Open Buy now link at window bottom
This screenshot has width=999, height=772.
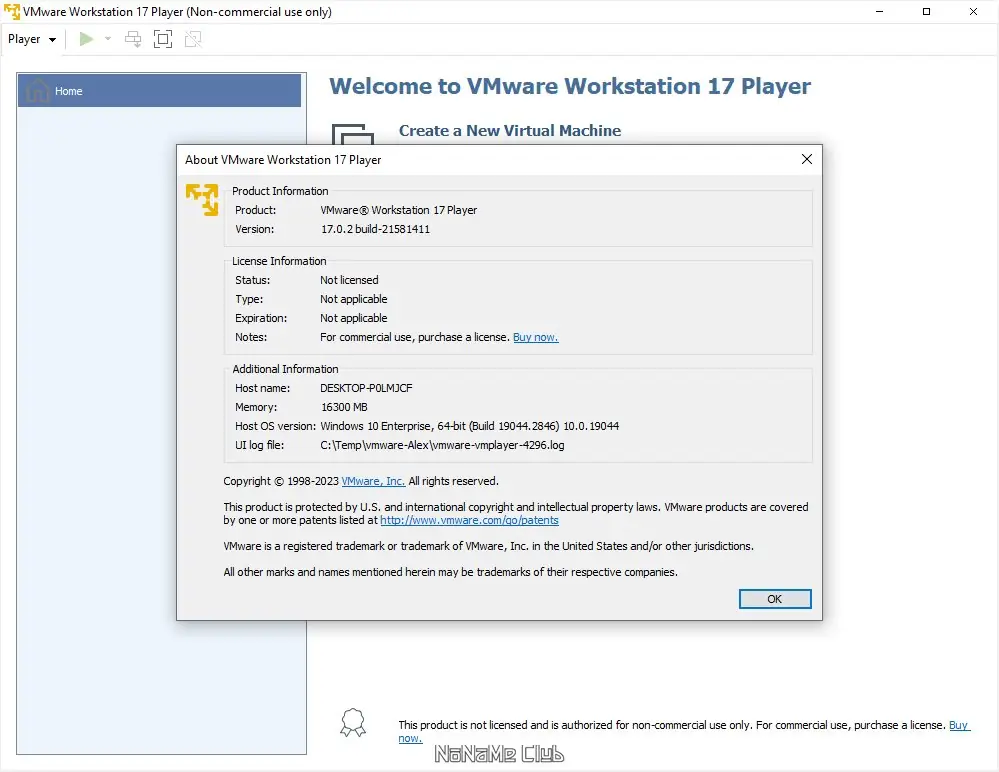click(959, 726)
